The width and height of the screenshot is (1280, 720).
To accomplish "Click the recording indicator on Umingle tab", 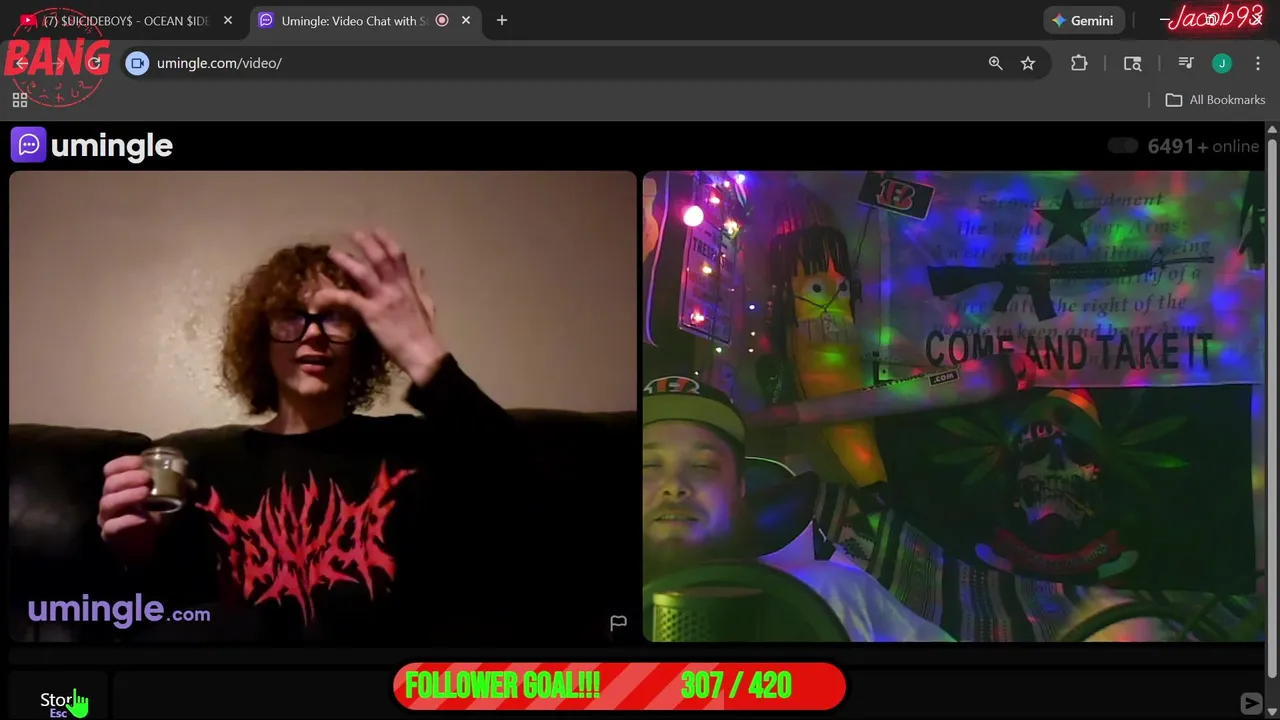I will click(442, 20).
